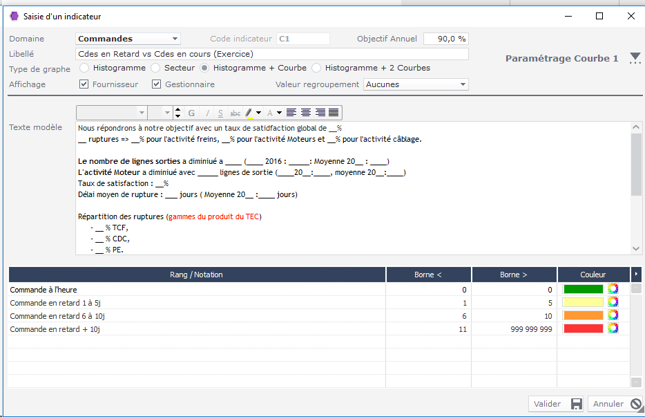645x417 pixels.
Task: Click red swatch for retard + 10j
Action: (583, 329)
